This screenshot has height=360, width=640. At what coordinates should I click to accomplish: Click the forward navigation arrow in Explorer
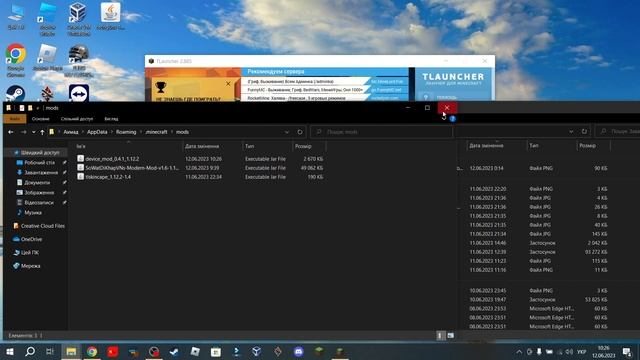23,132
